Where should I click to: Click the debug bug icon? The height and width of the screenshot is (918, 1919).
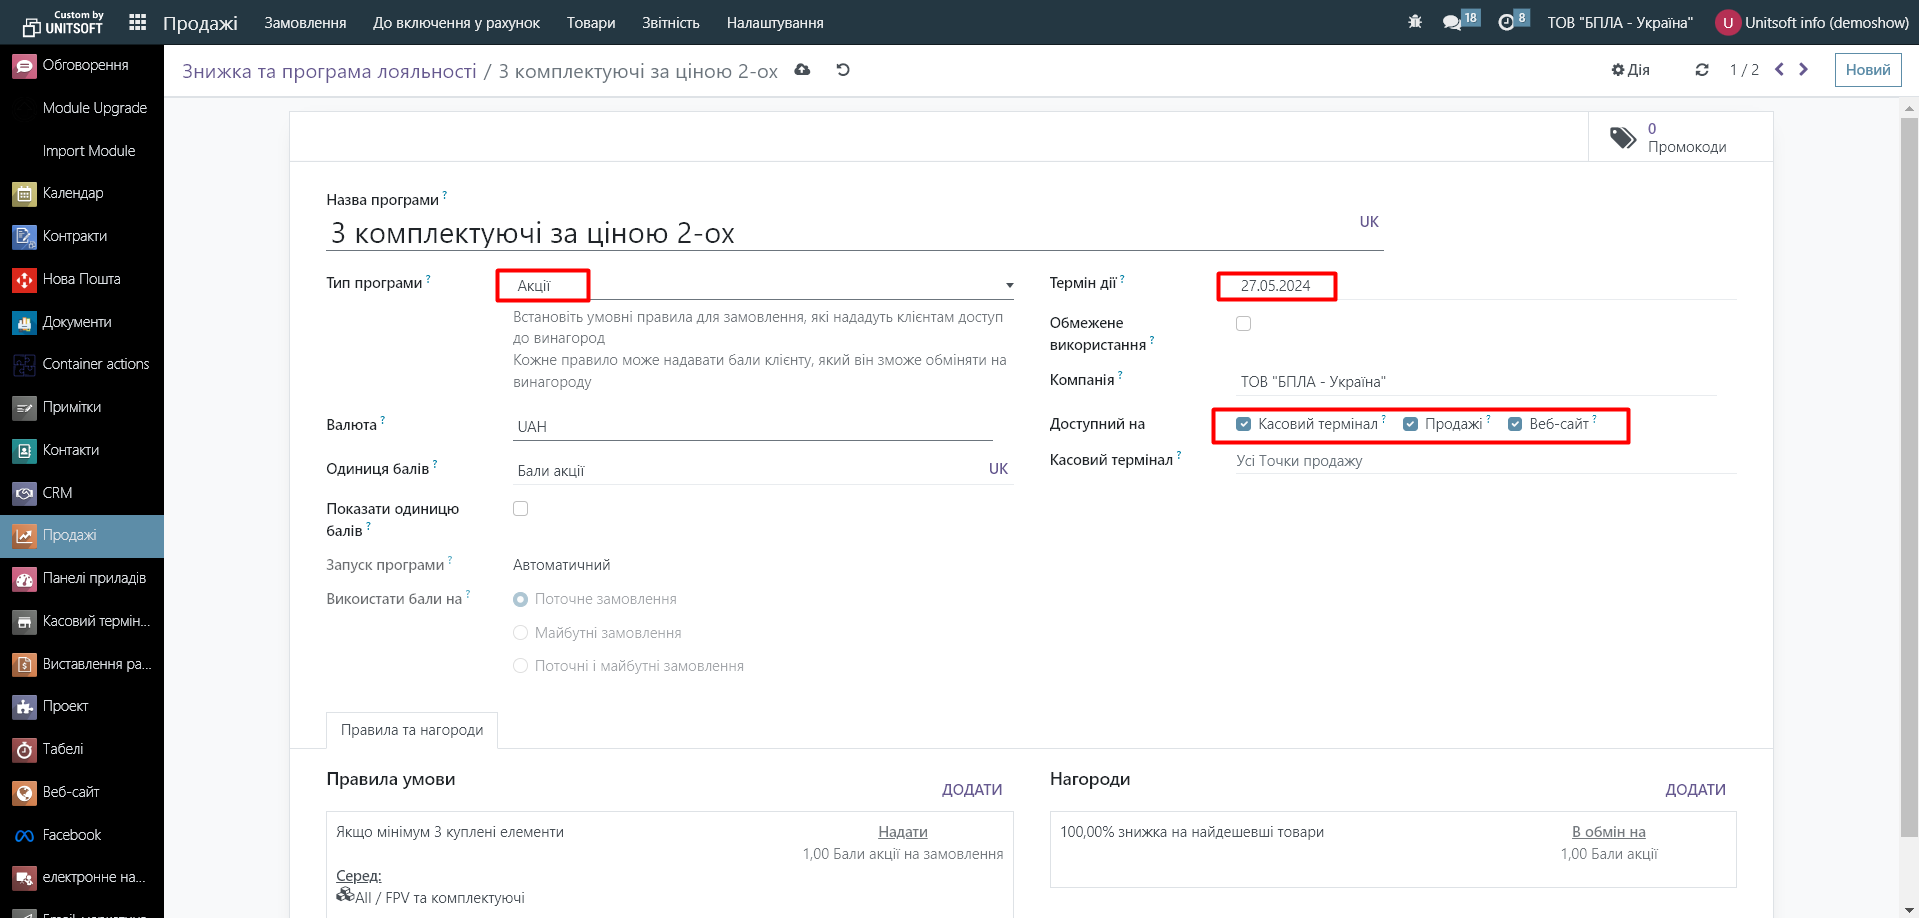tap(1414, 22)
